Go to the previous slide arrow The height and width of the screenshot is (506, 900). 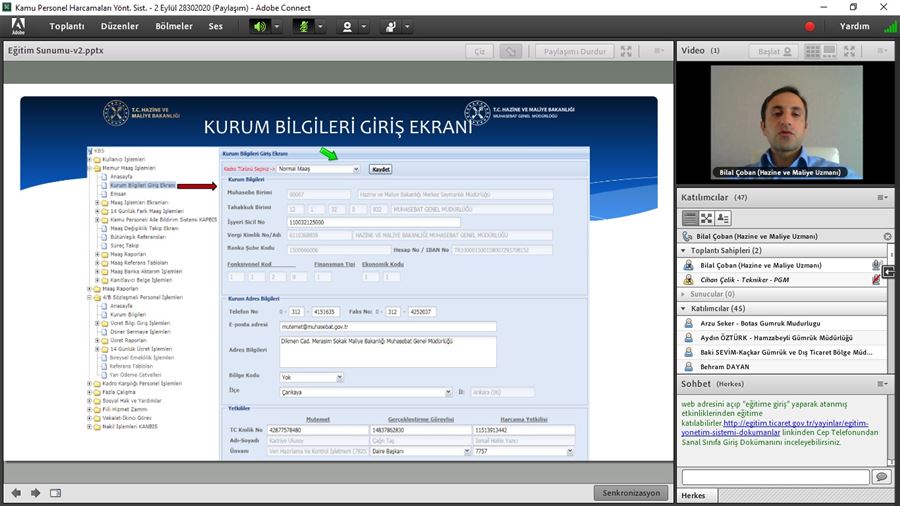[x=16, y=493]
